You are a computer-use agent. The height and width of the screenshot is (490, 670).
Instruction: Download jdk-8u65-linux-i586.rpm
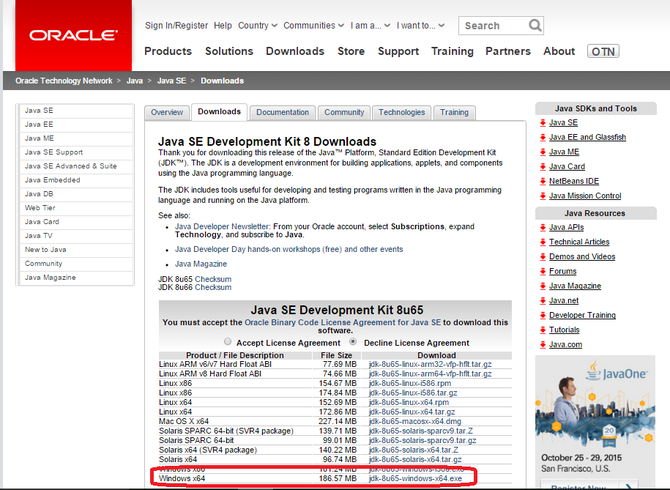point(410,383)
